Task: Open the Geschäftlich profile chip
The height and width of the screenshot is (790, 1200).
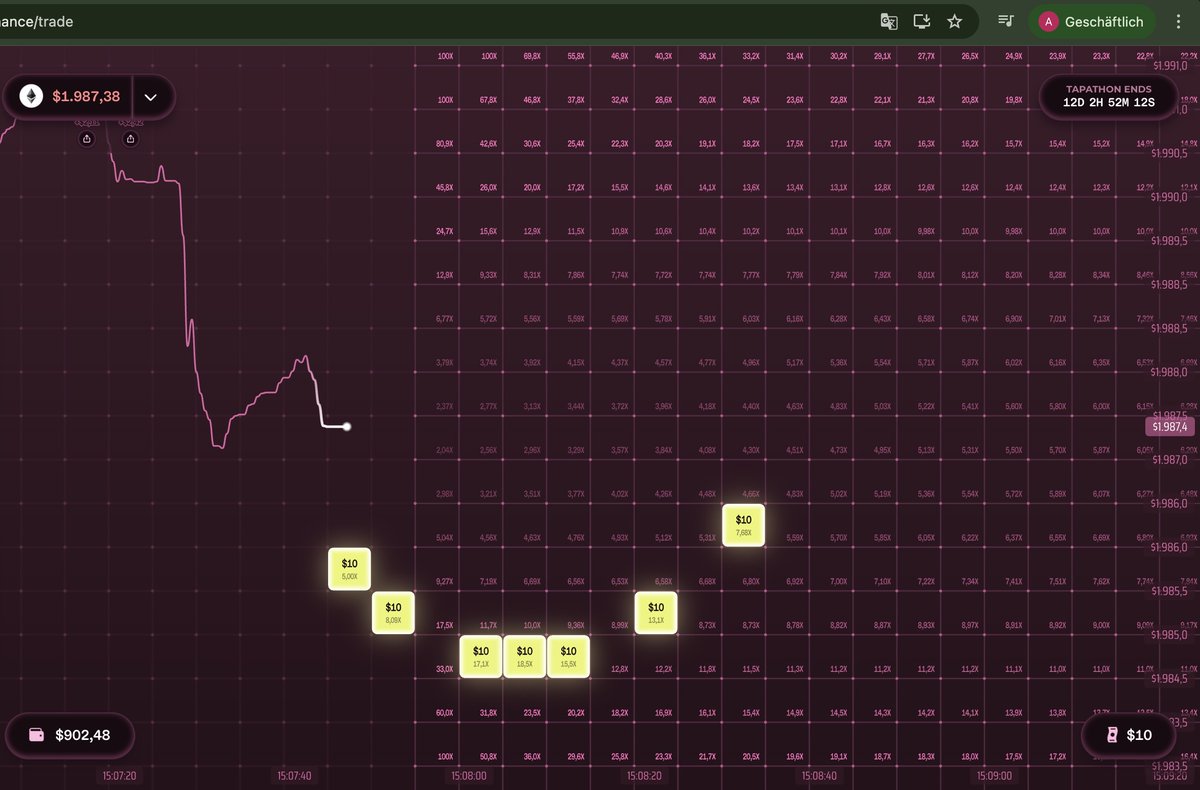Action: tap(1092, 21)
